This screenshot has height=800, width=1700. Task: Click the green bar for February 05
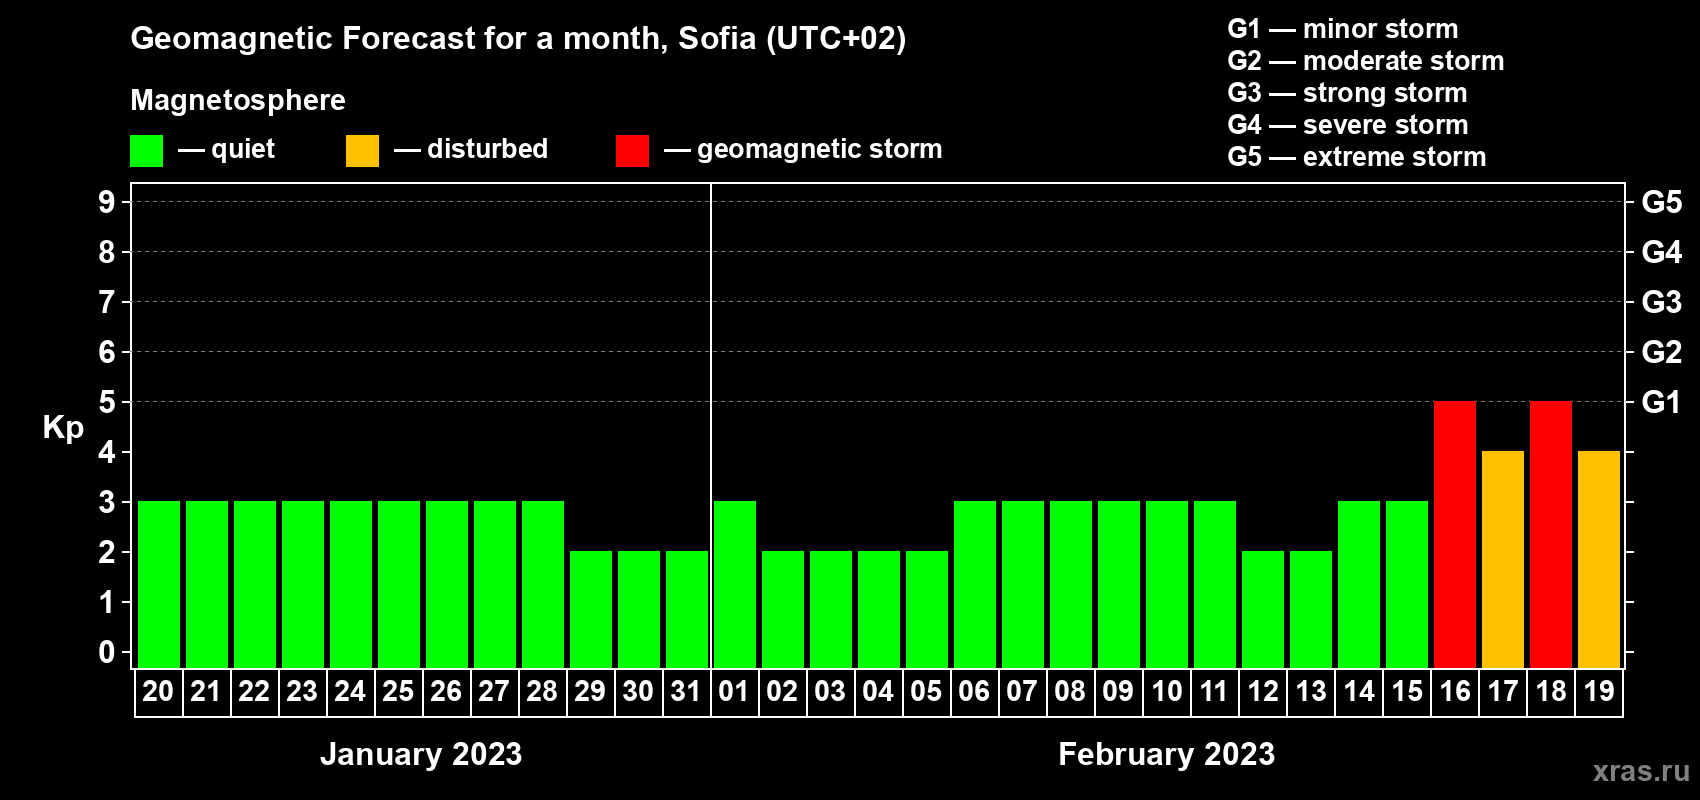[927, 610]
